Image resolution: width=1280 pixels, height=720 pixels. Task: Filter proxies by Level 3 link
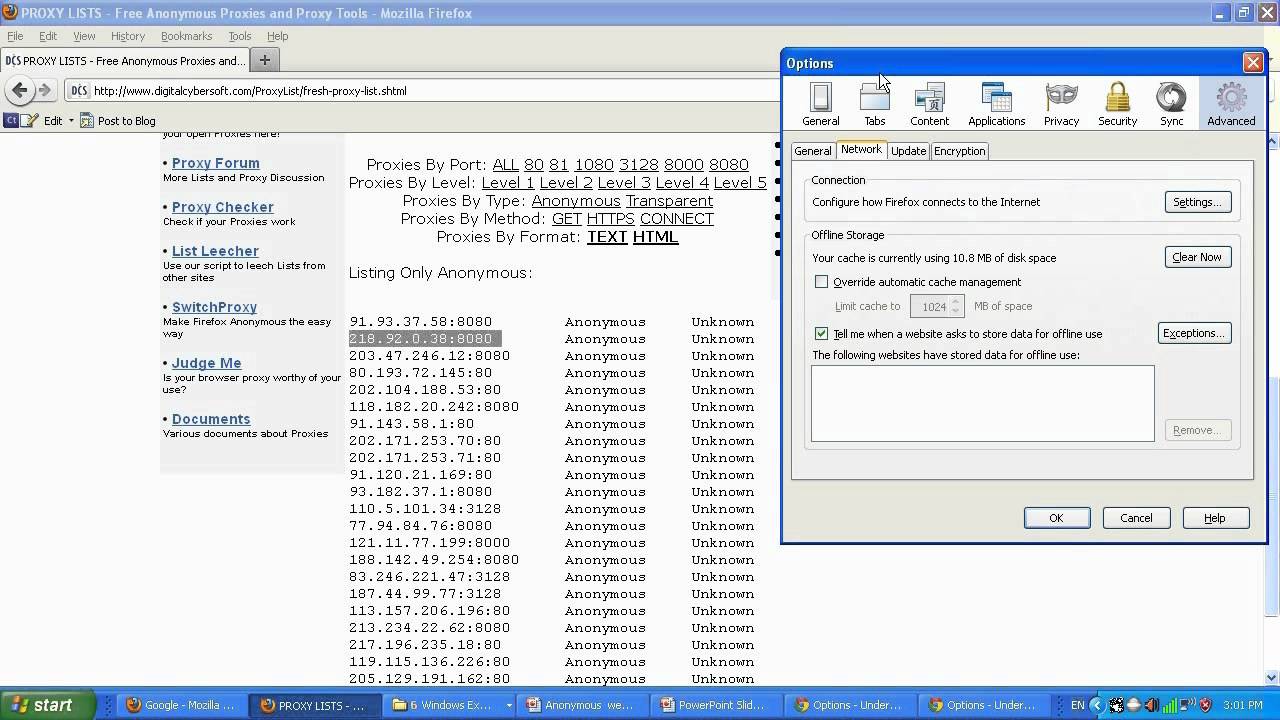[x=624, y=183]
